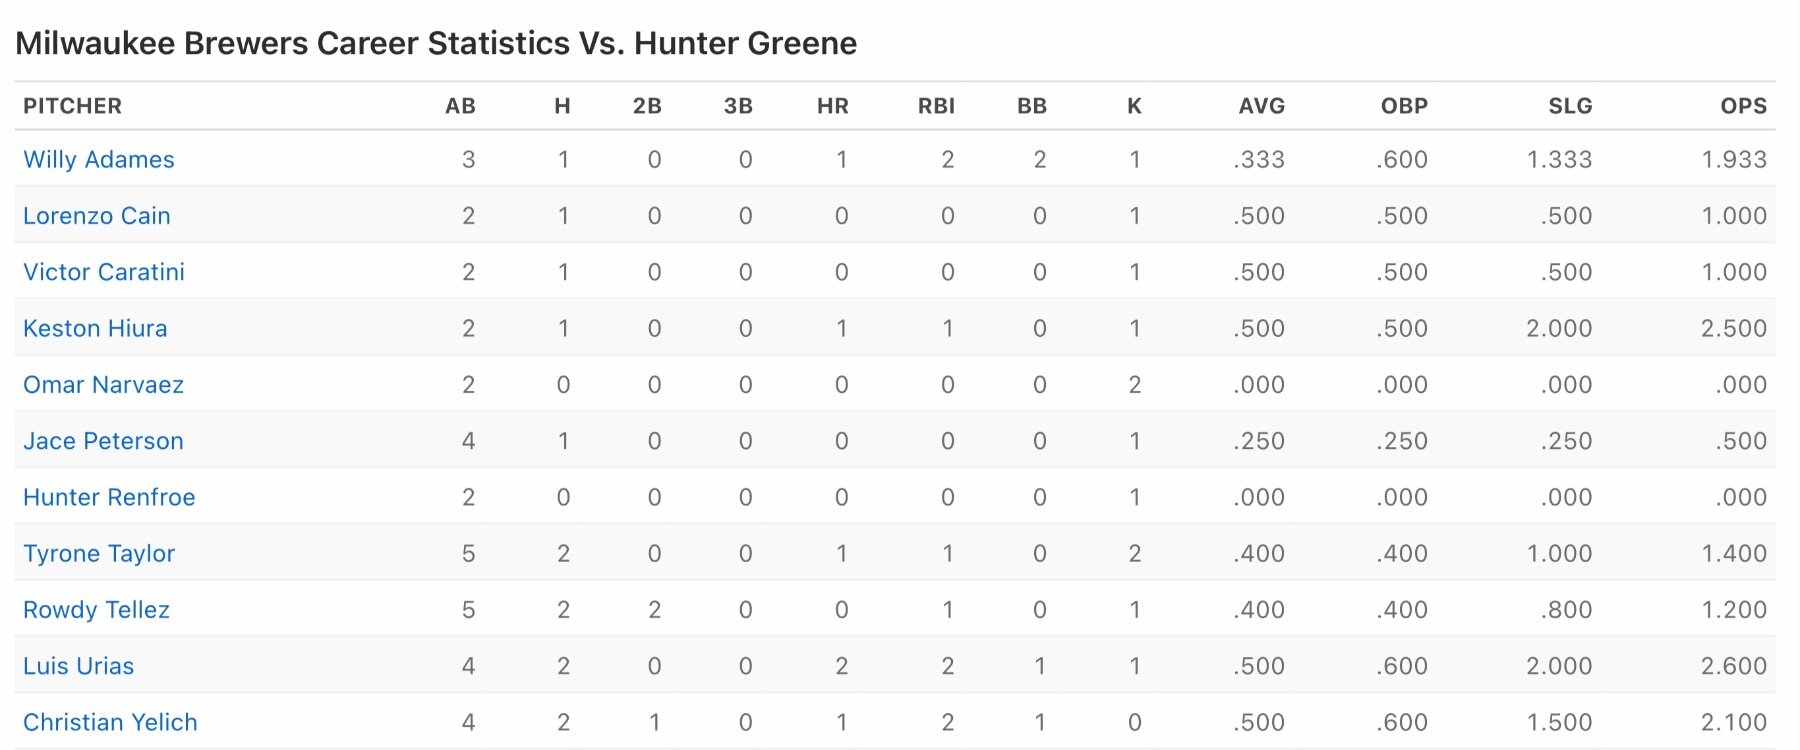
Task: Click the SLG column header
Action: click(x=1570, y=106)
